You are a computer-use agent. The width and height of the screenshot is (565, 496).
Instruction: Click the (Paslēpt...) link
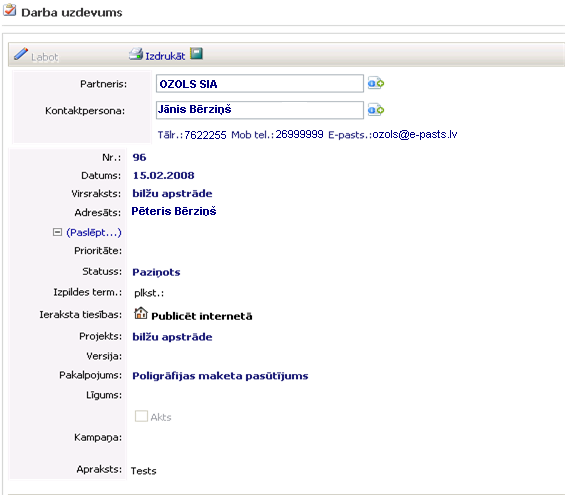pos(94,233)
